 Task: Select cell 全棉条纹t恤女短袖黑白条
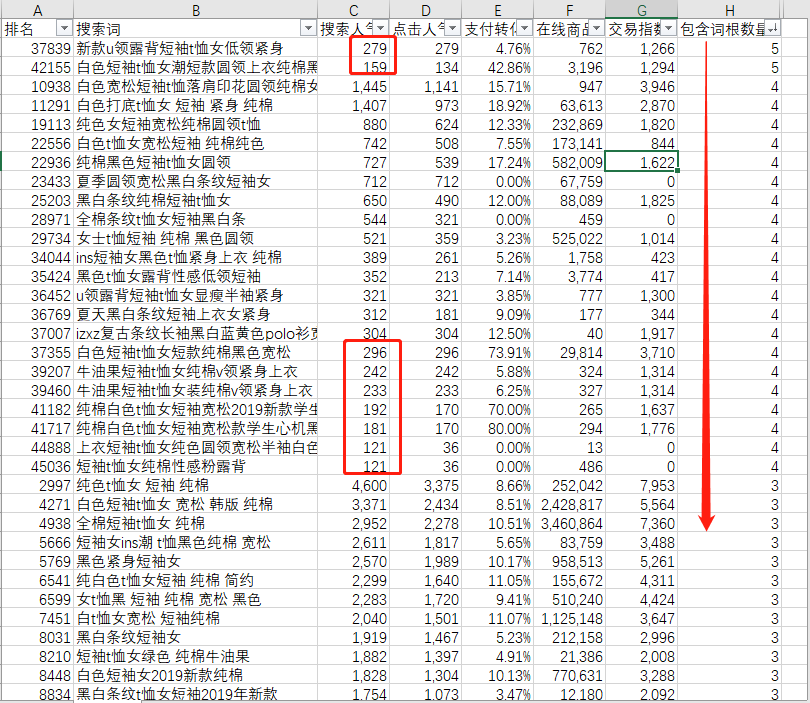pyautogui.click(x=195, y=220)
